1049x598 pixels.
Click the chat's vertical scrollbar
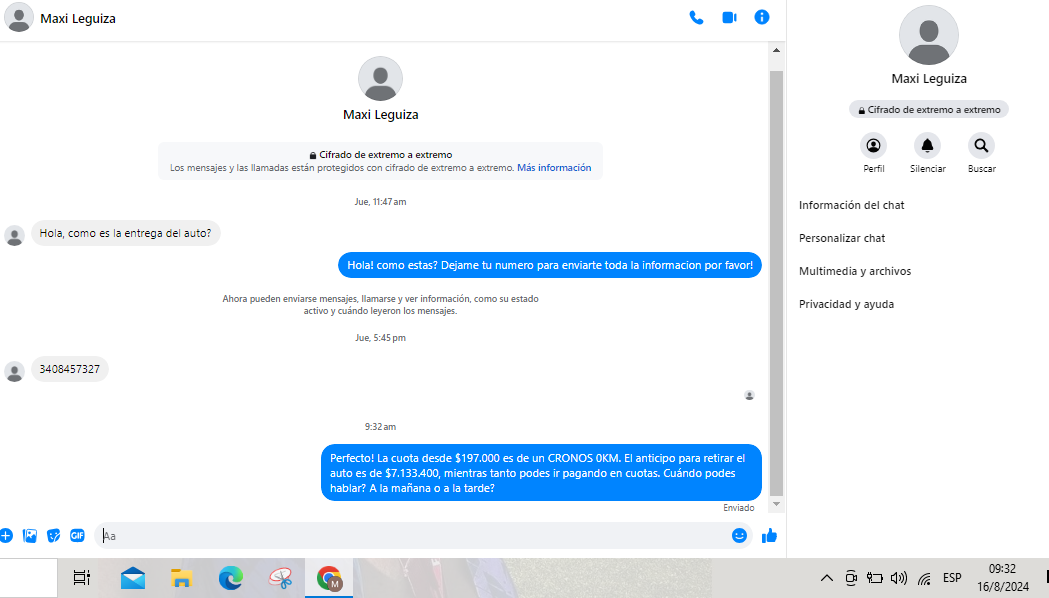click(x=776, y=280)
